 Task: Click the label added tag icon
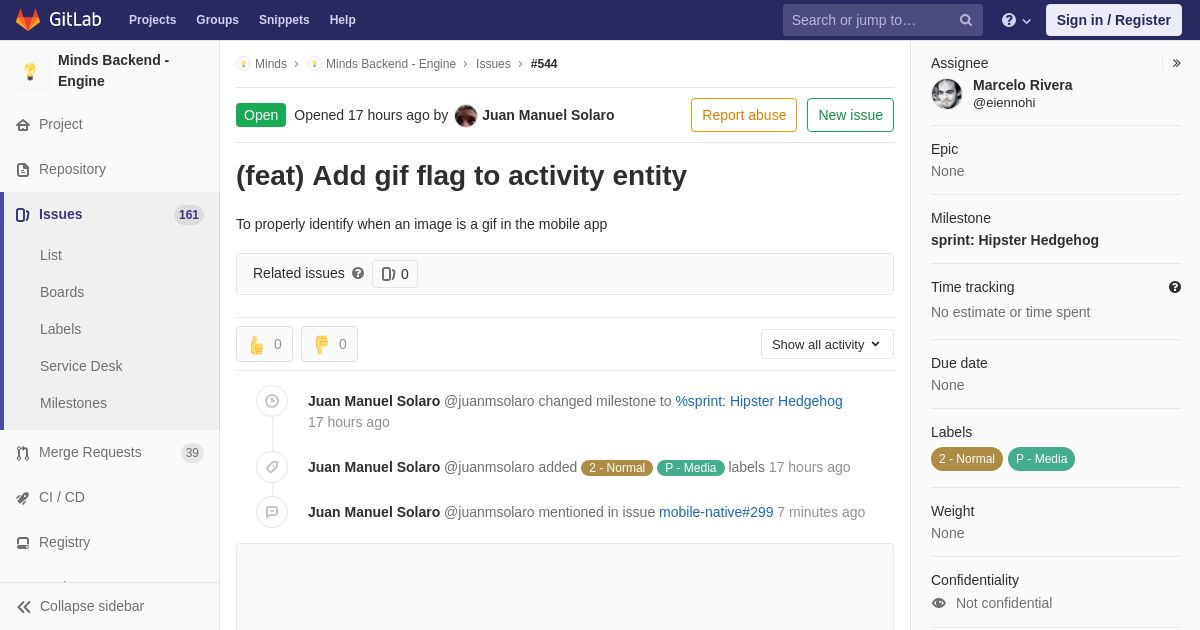click(x=272, y=467)
